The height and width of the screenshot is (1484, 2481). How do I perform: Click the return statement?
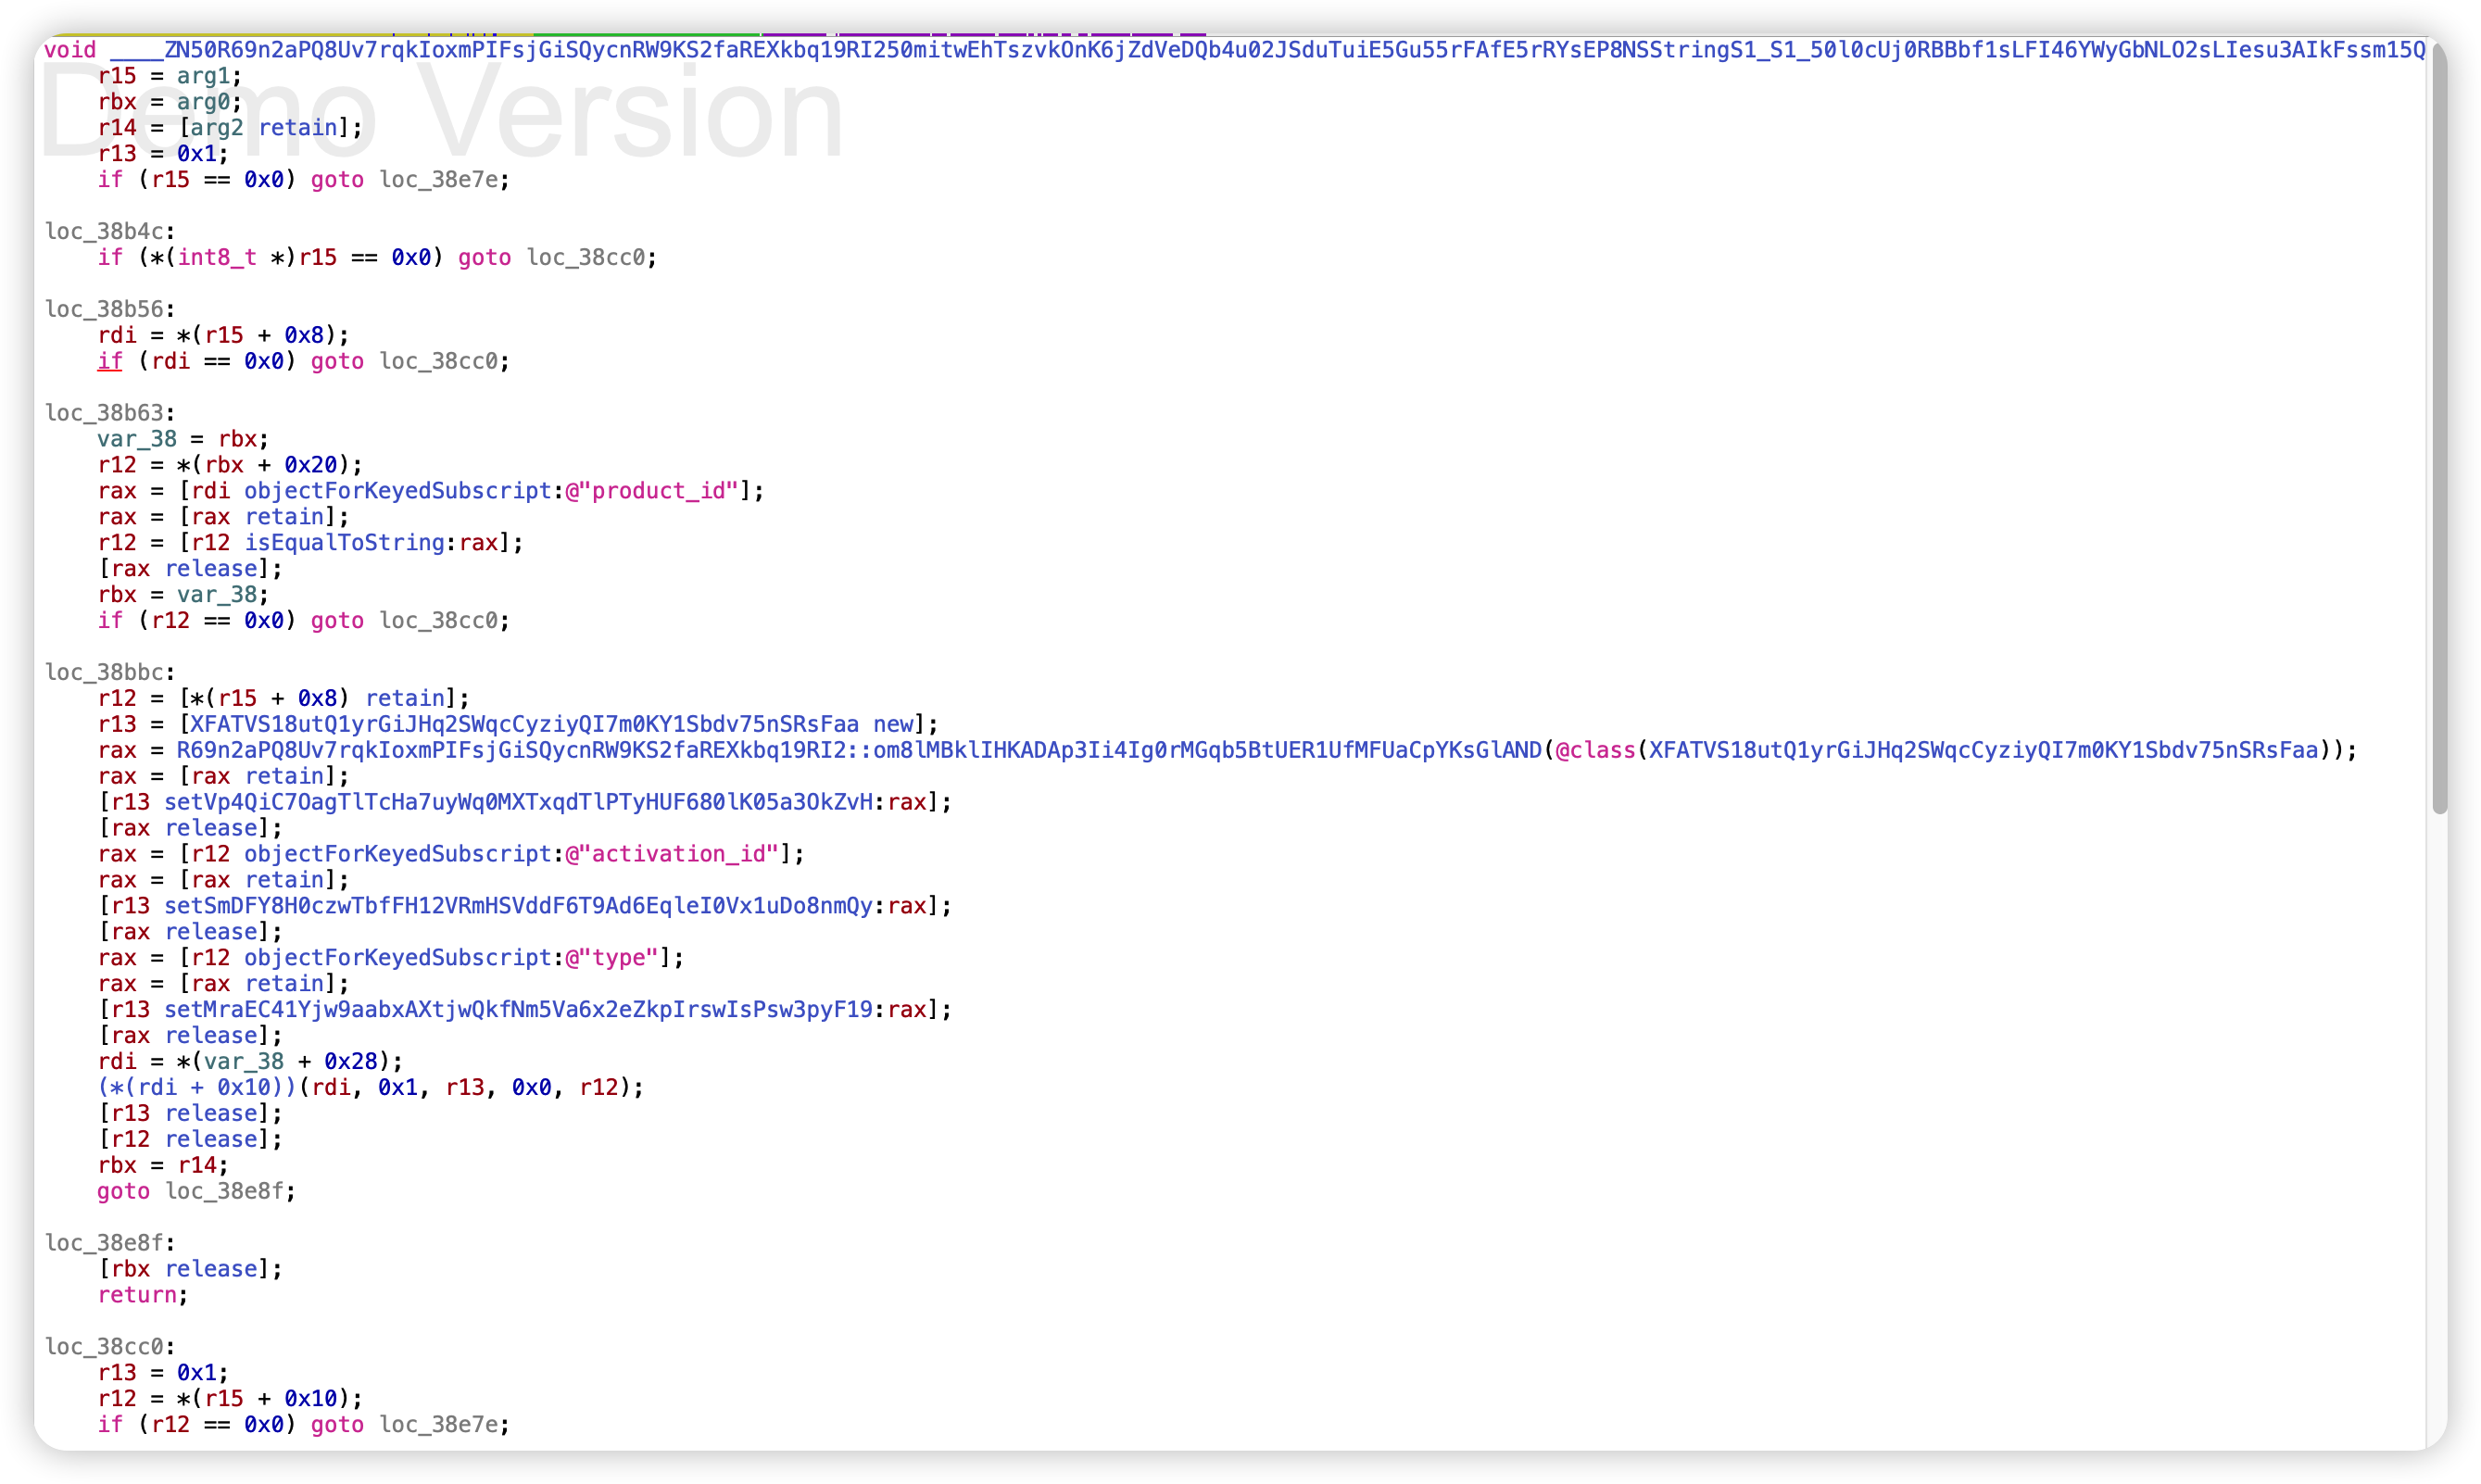click(137, 1295)
